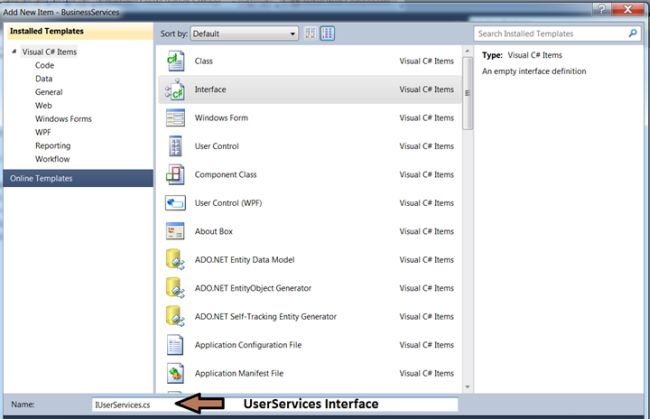Select the Reporting category
This screenshot has width=650, height=419.
tap(53, 145)
